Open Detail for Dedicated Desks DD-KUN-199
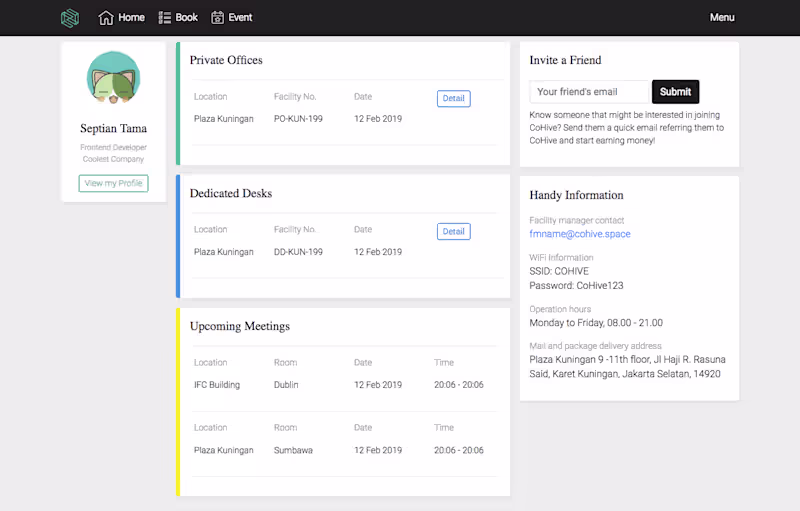 [x=453, y=231]
